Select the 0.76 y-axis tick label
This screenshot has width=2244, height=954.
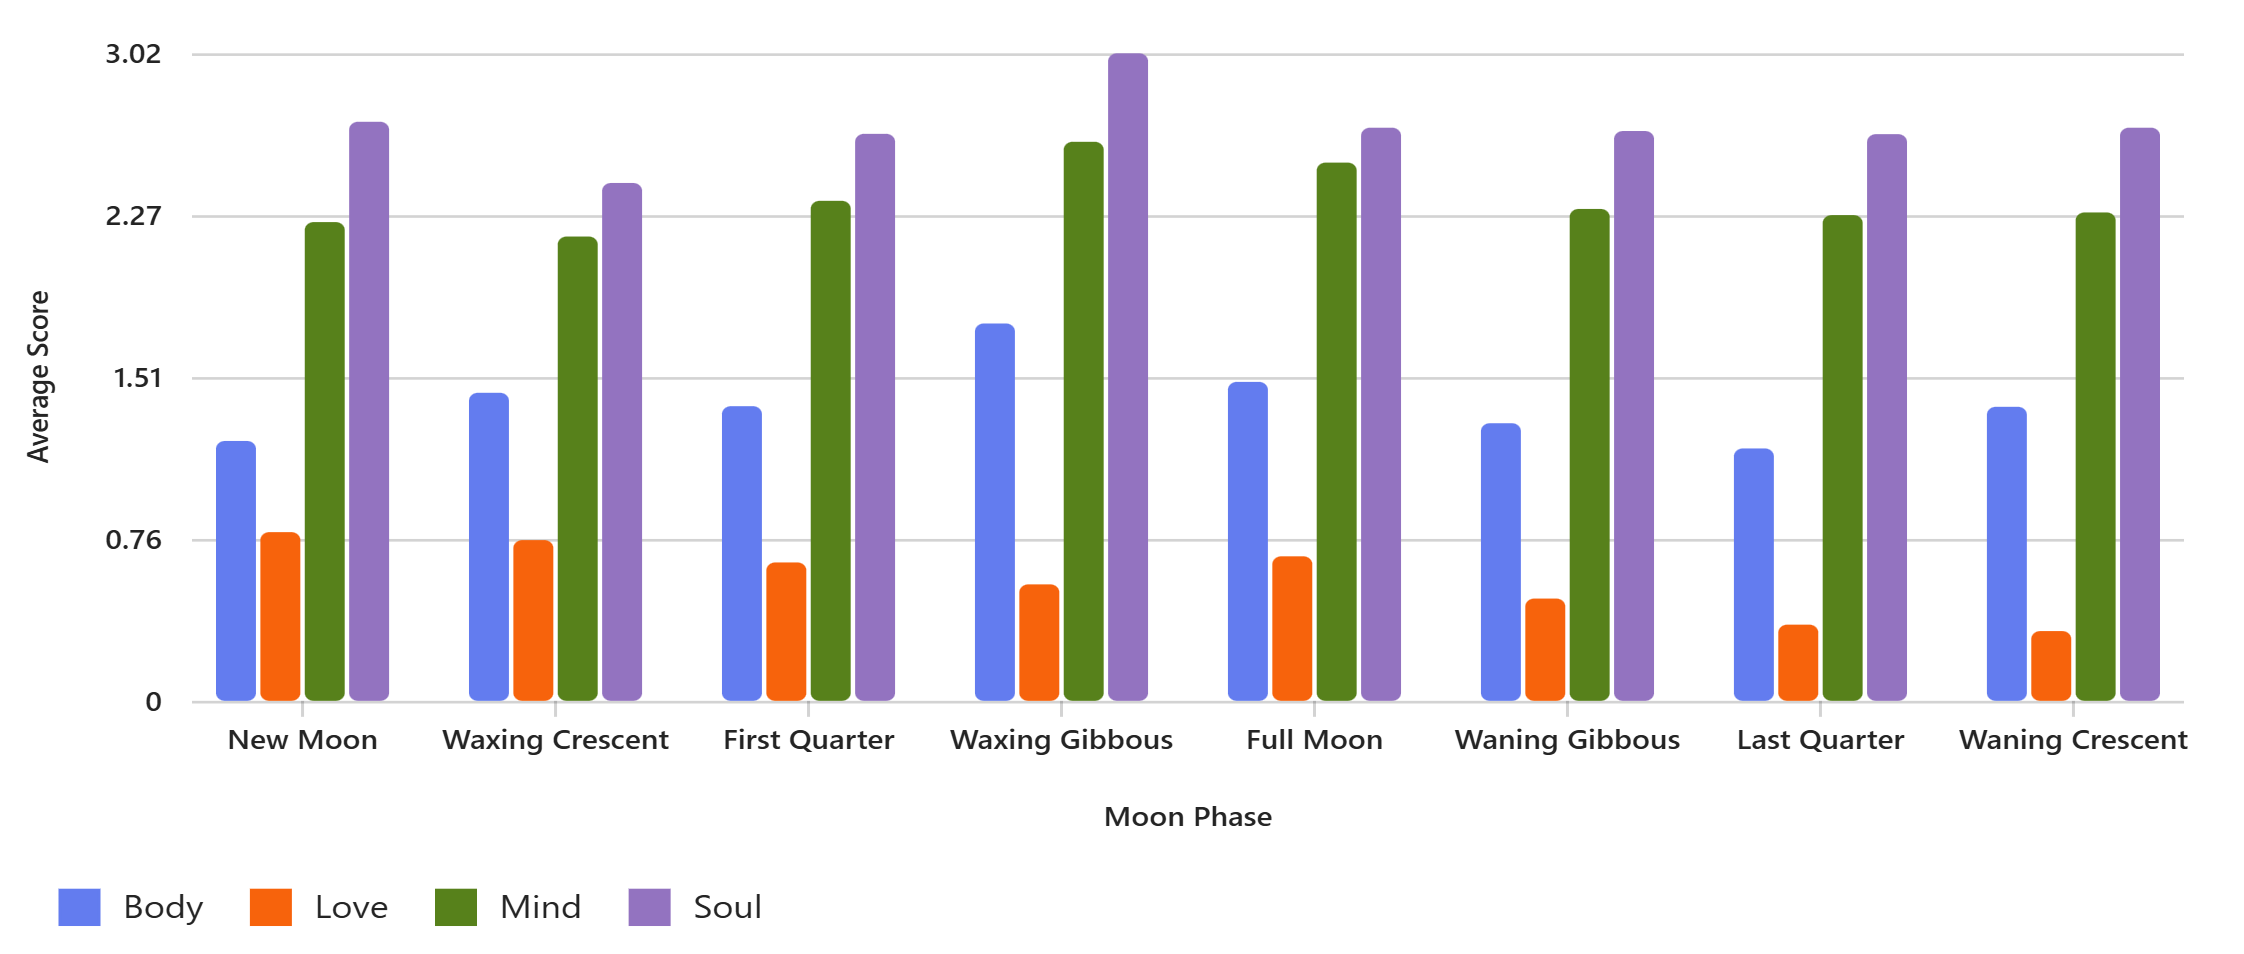point(133,540)
